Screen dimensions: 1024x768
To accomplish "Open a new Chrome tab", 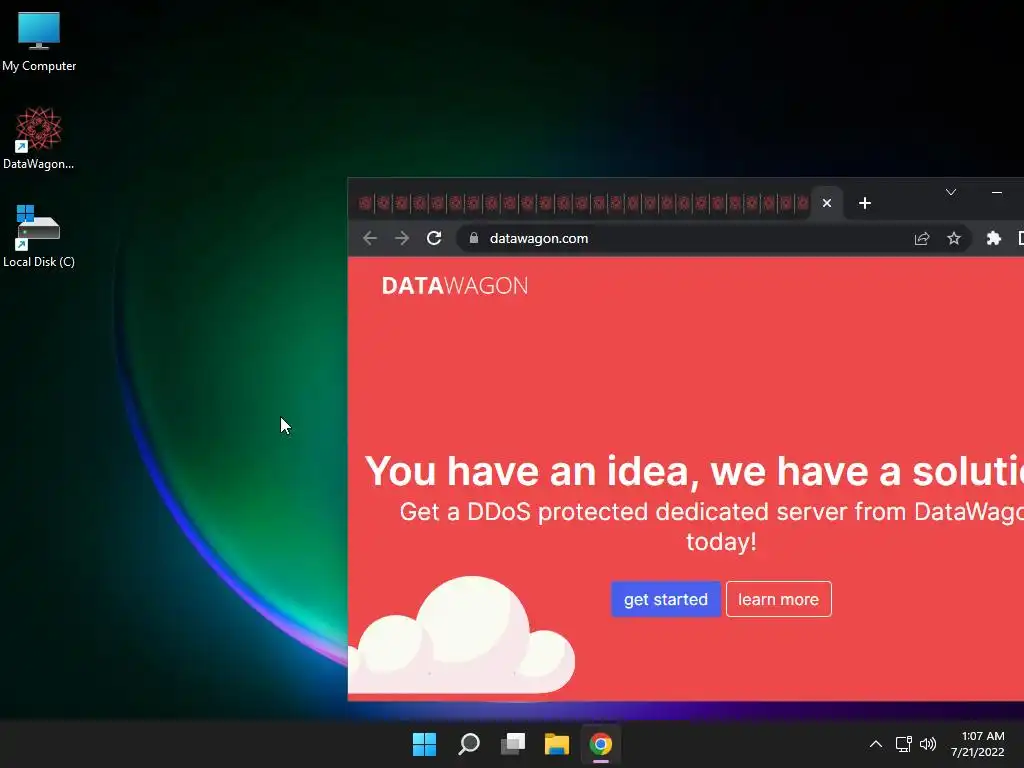I will [865, 203].
